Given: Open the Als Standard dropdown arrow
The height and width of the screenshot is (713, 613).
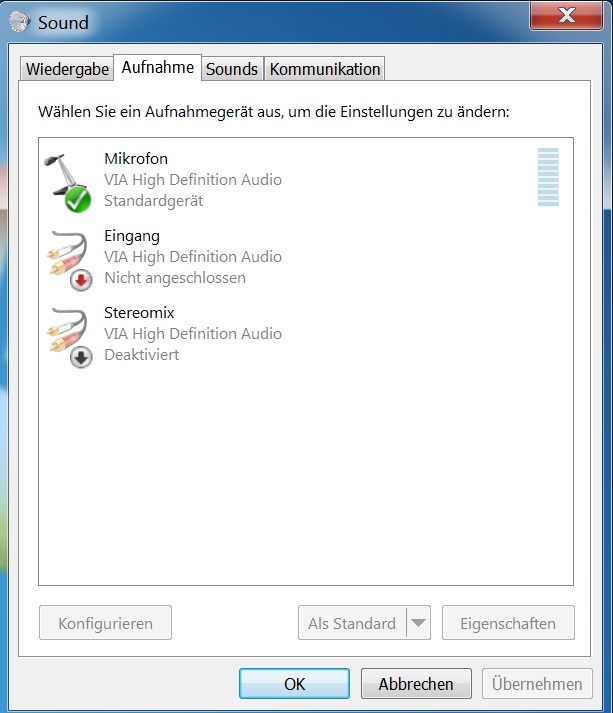Looking at the screenshot, I should pyautogui.click(x=418, y=623).
